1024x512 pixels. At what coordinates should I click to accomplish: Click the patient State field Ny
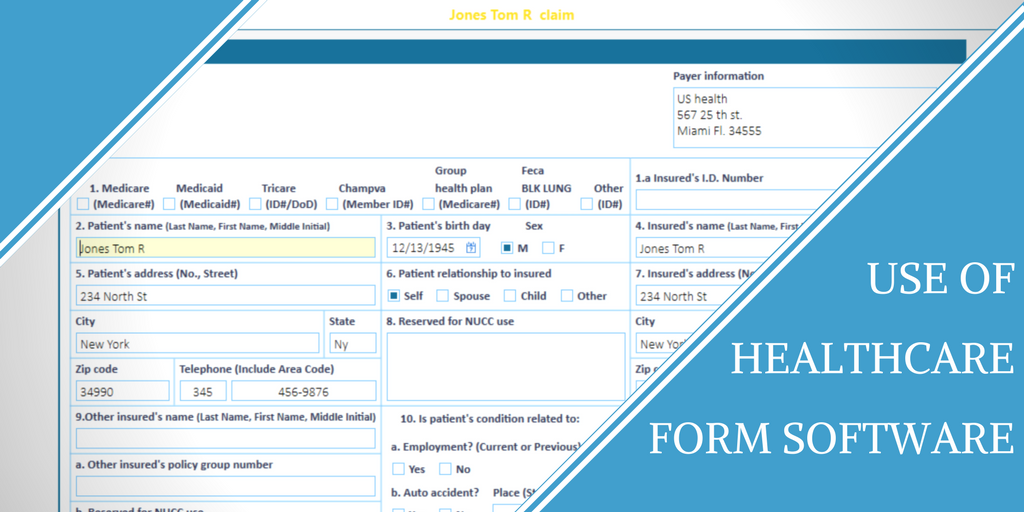353,343
